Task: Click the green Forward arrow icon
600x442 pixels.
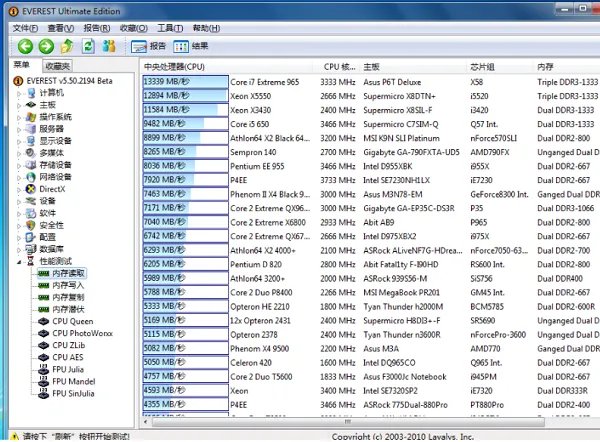Action: (x=45, y=46)
